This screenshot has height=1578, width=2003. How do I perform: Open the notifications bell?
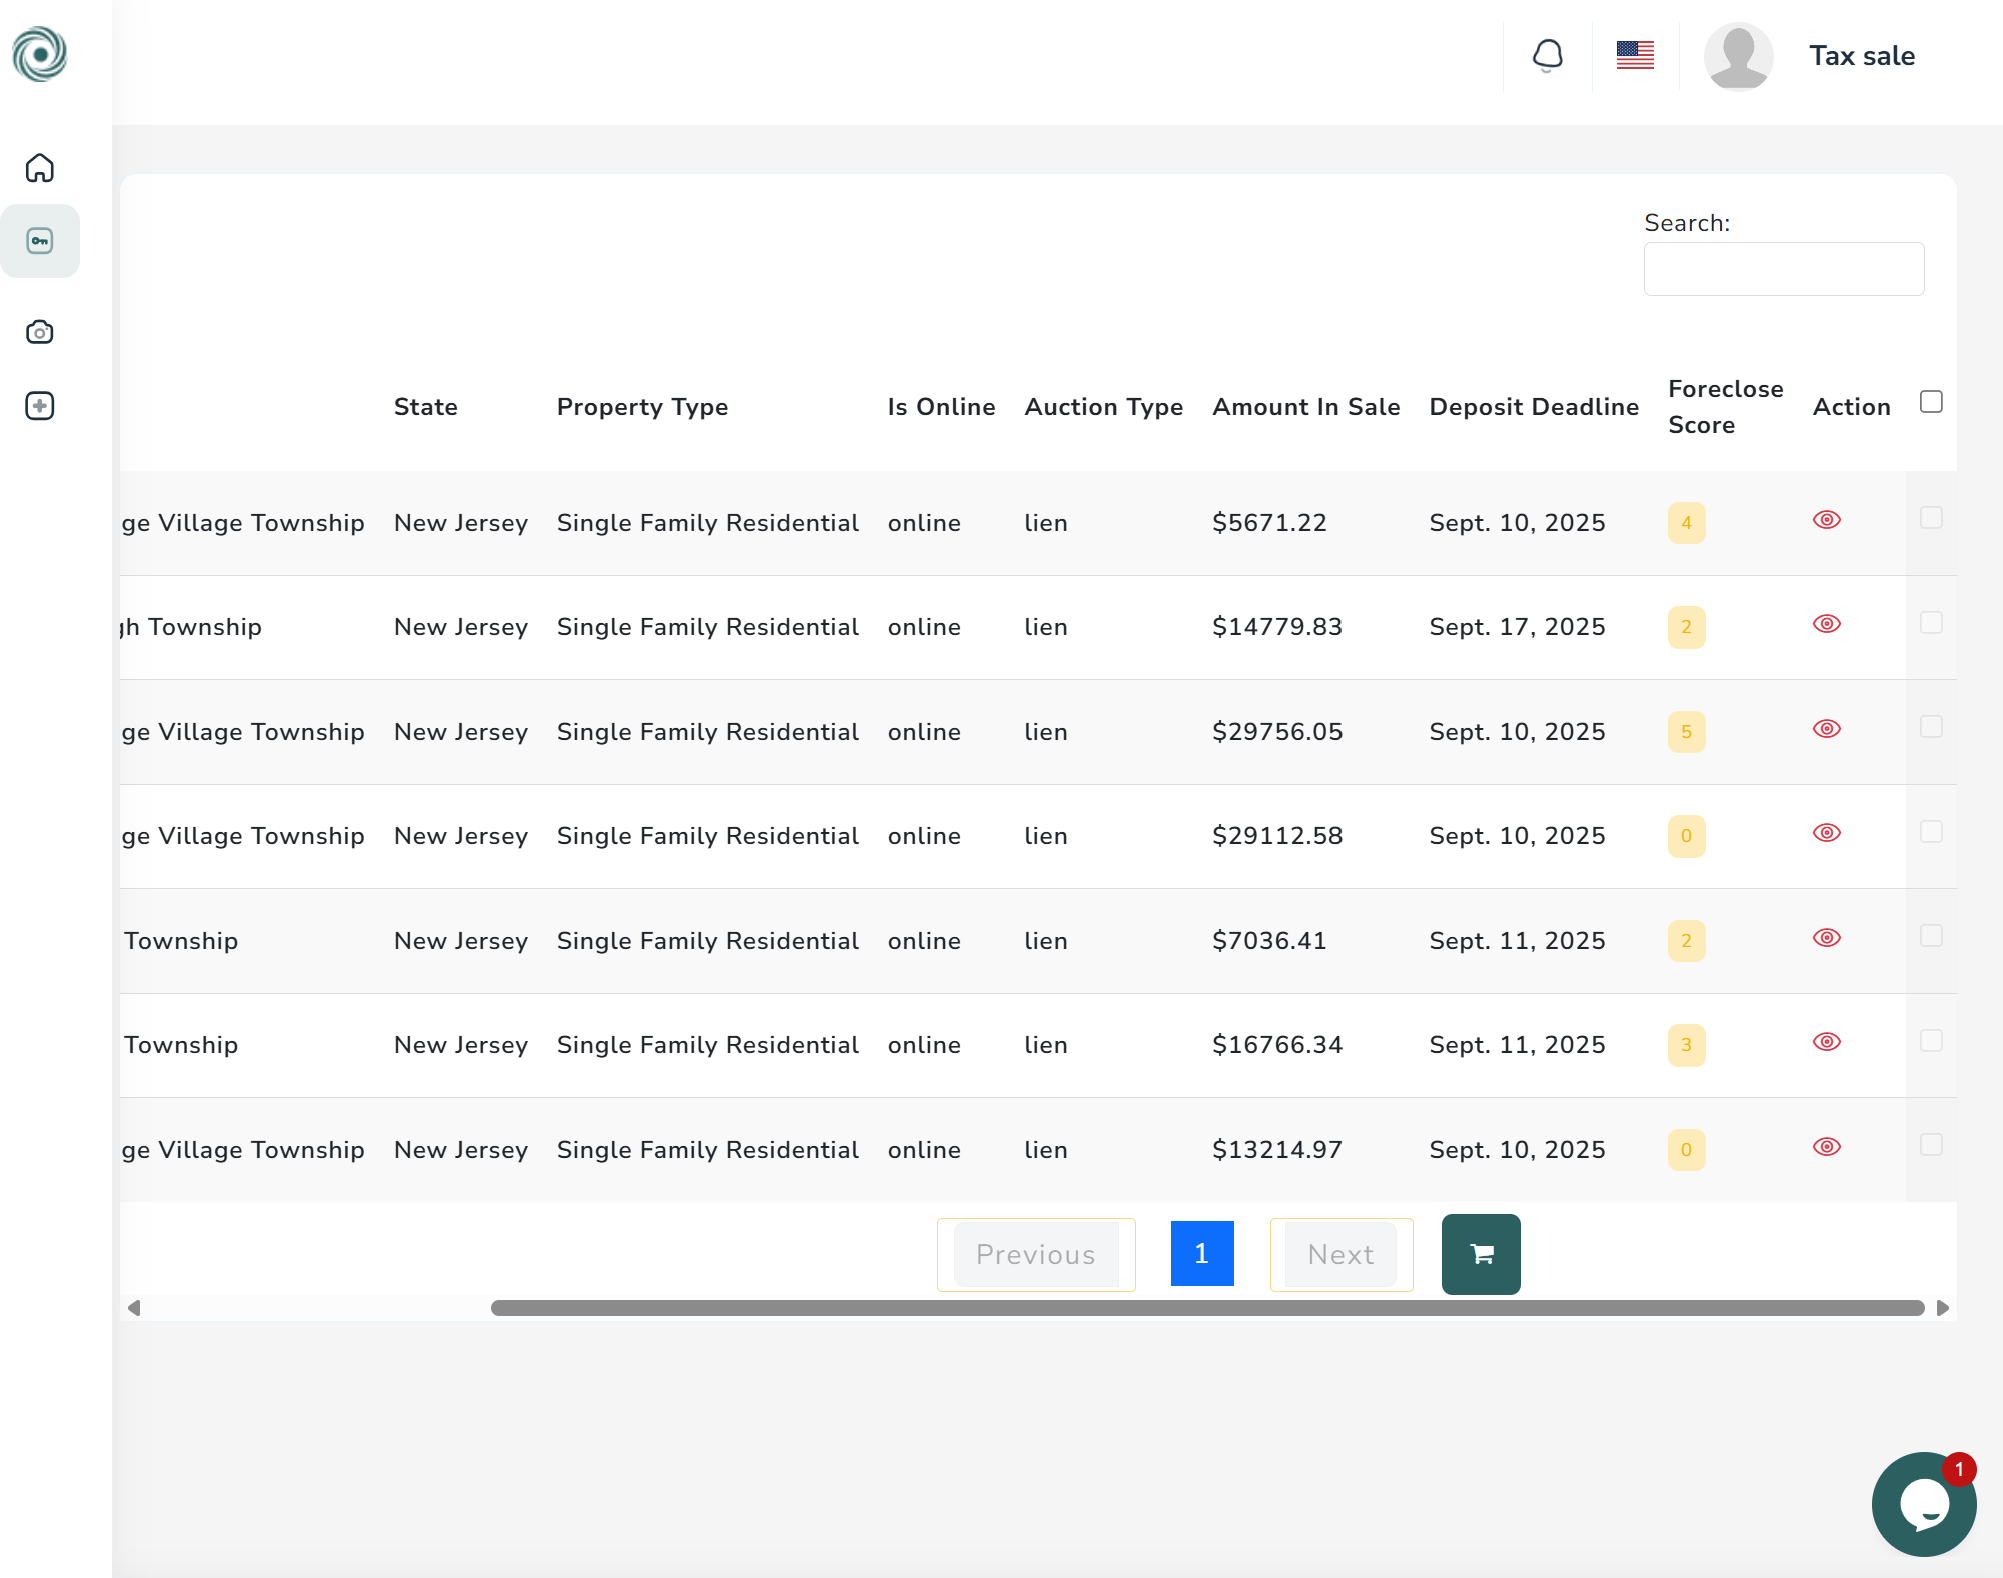(1547, 56)
